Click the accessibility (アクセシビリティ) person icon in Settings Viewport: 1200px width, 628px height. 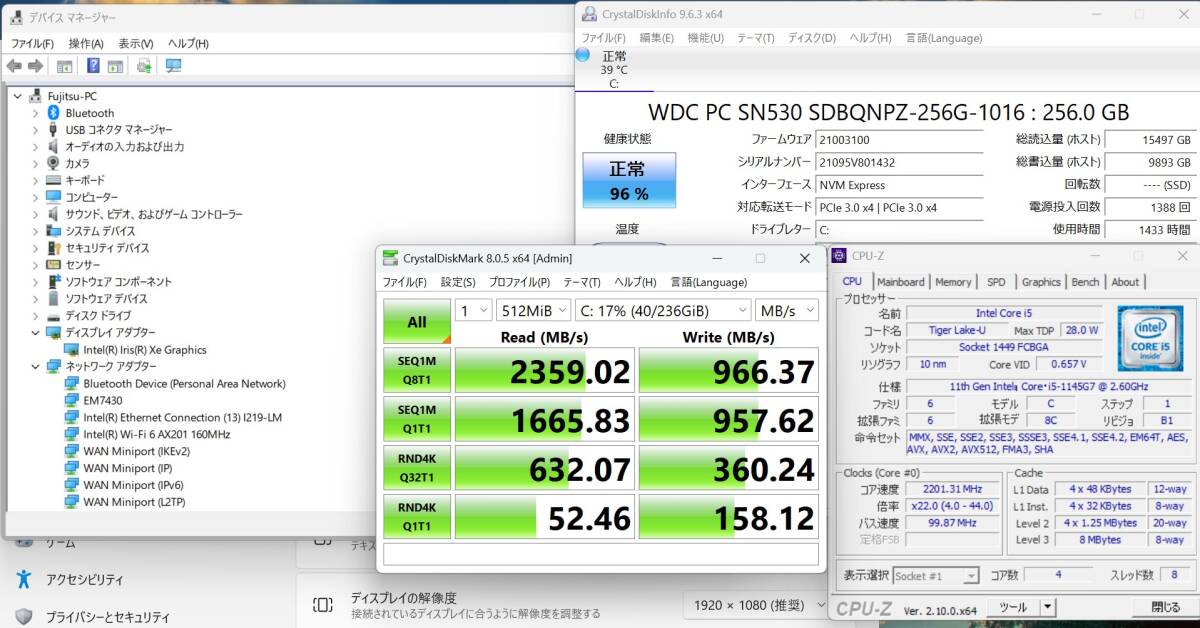24,579
